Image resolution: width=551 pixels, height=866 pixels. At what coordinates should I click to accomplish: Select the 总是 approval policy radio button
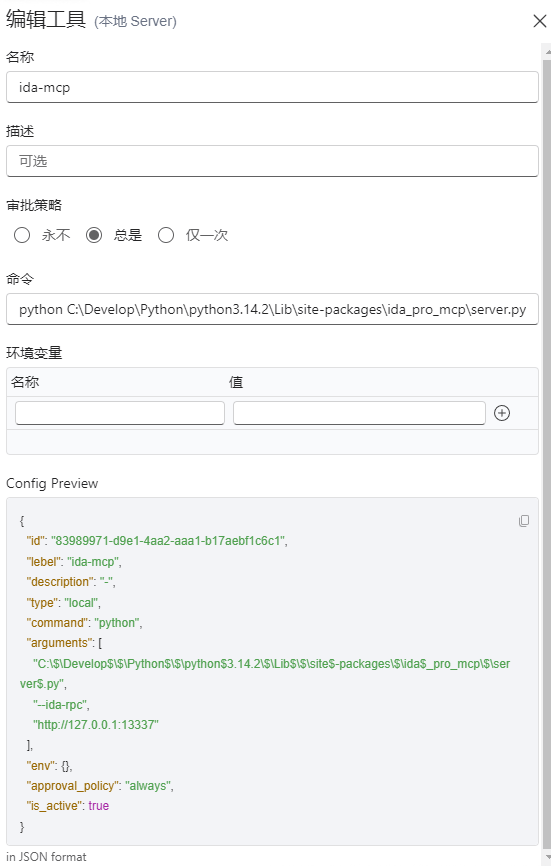pyautogui.click(x=94, y=235)
